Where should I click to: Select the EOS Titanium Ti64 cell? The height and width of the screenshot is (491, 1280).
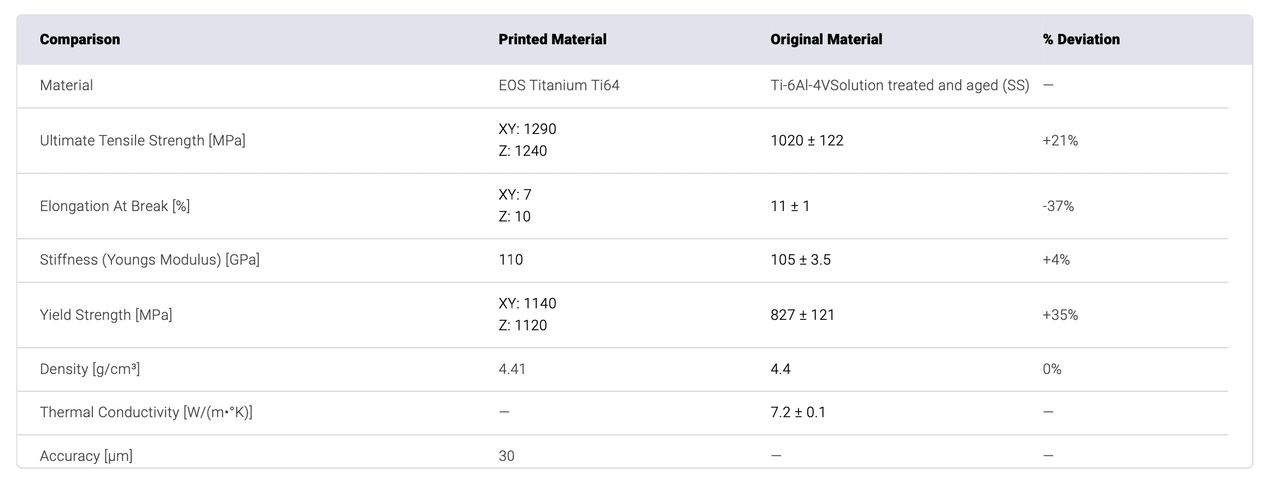coord(559,86)
